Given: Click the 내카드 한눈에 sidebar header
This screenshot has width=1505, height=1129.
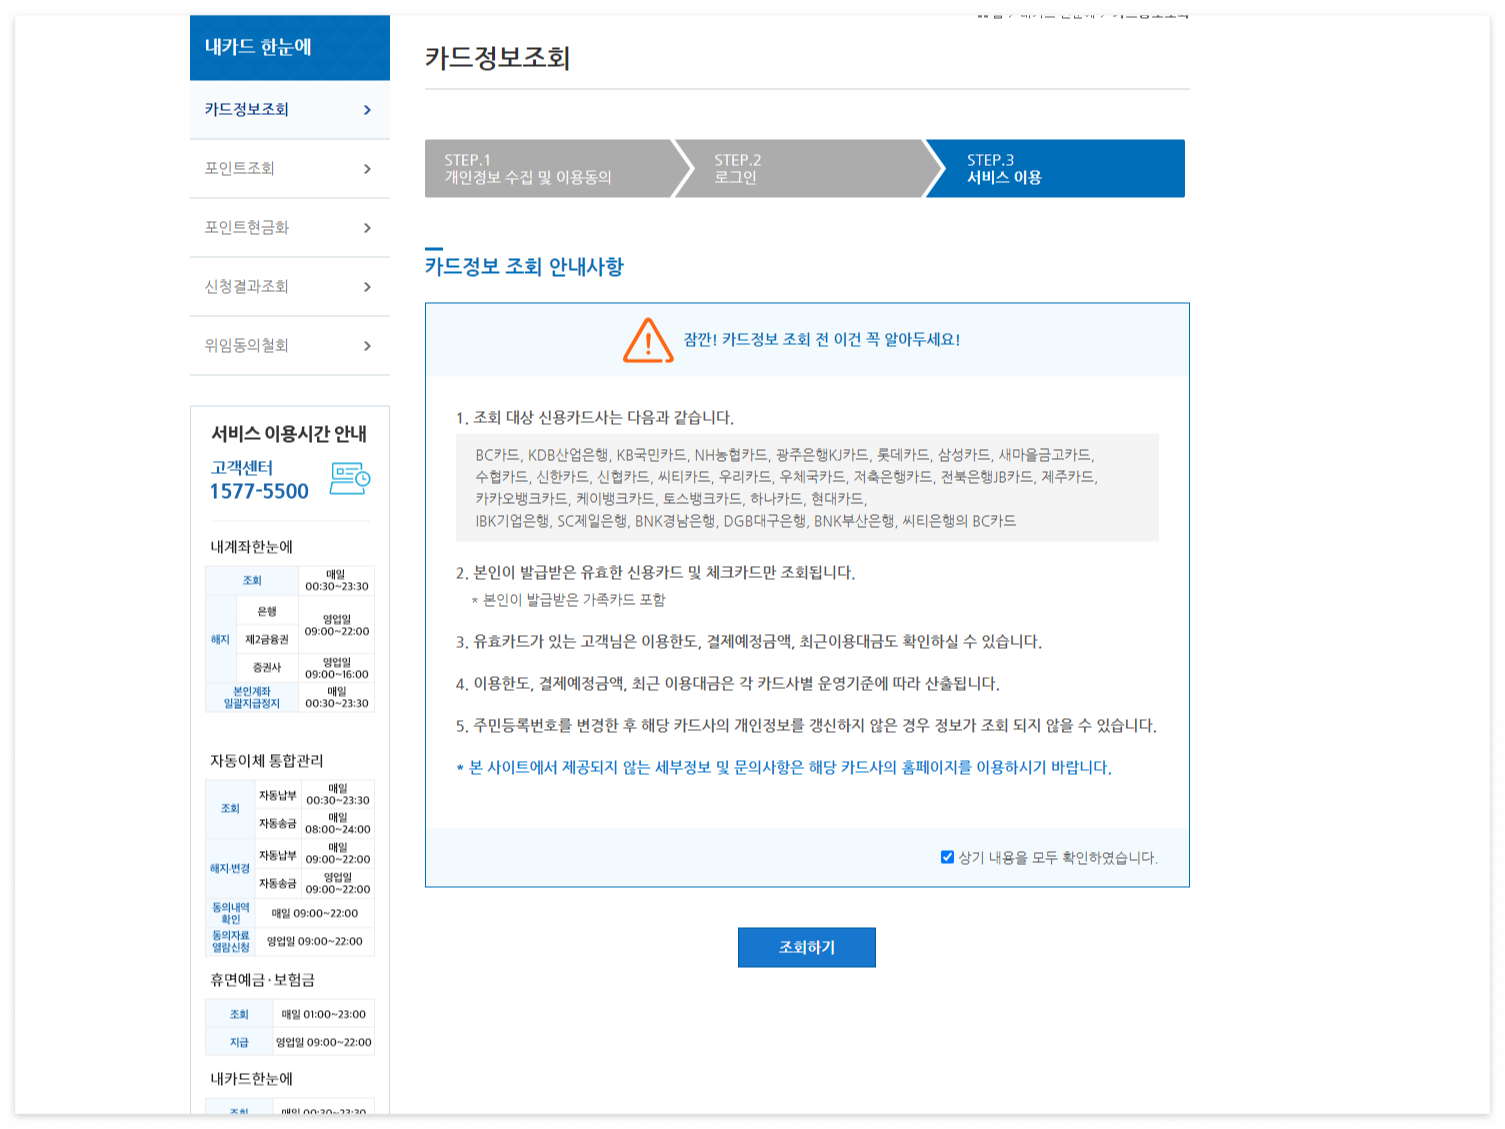Looking at the screenshot, I should (x=290, y=47).
